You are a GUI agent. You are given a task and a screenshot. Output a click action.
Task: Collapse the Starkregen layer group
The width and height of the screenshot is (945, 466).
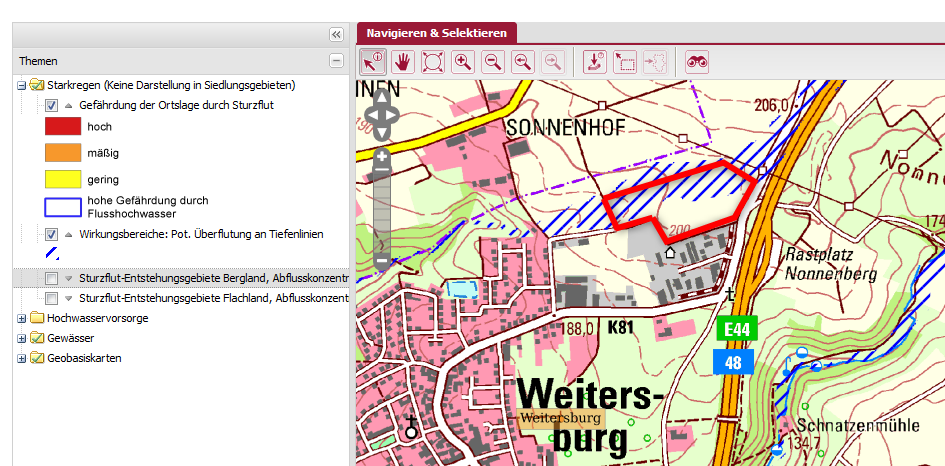coord(22,85)
